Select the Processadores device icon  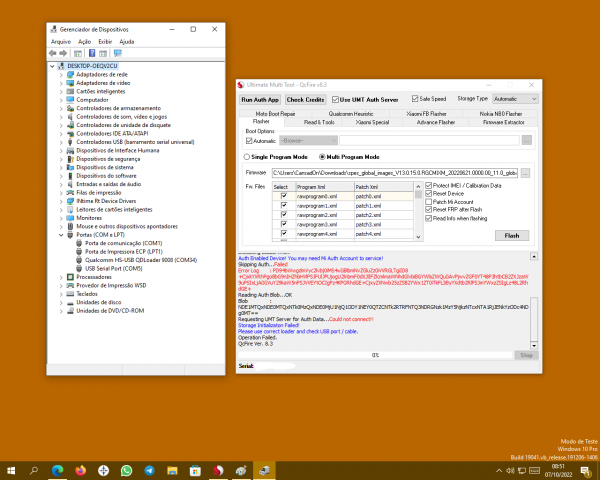70,277
